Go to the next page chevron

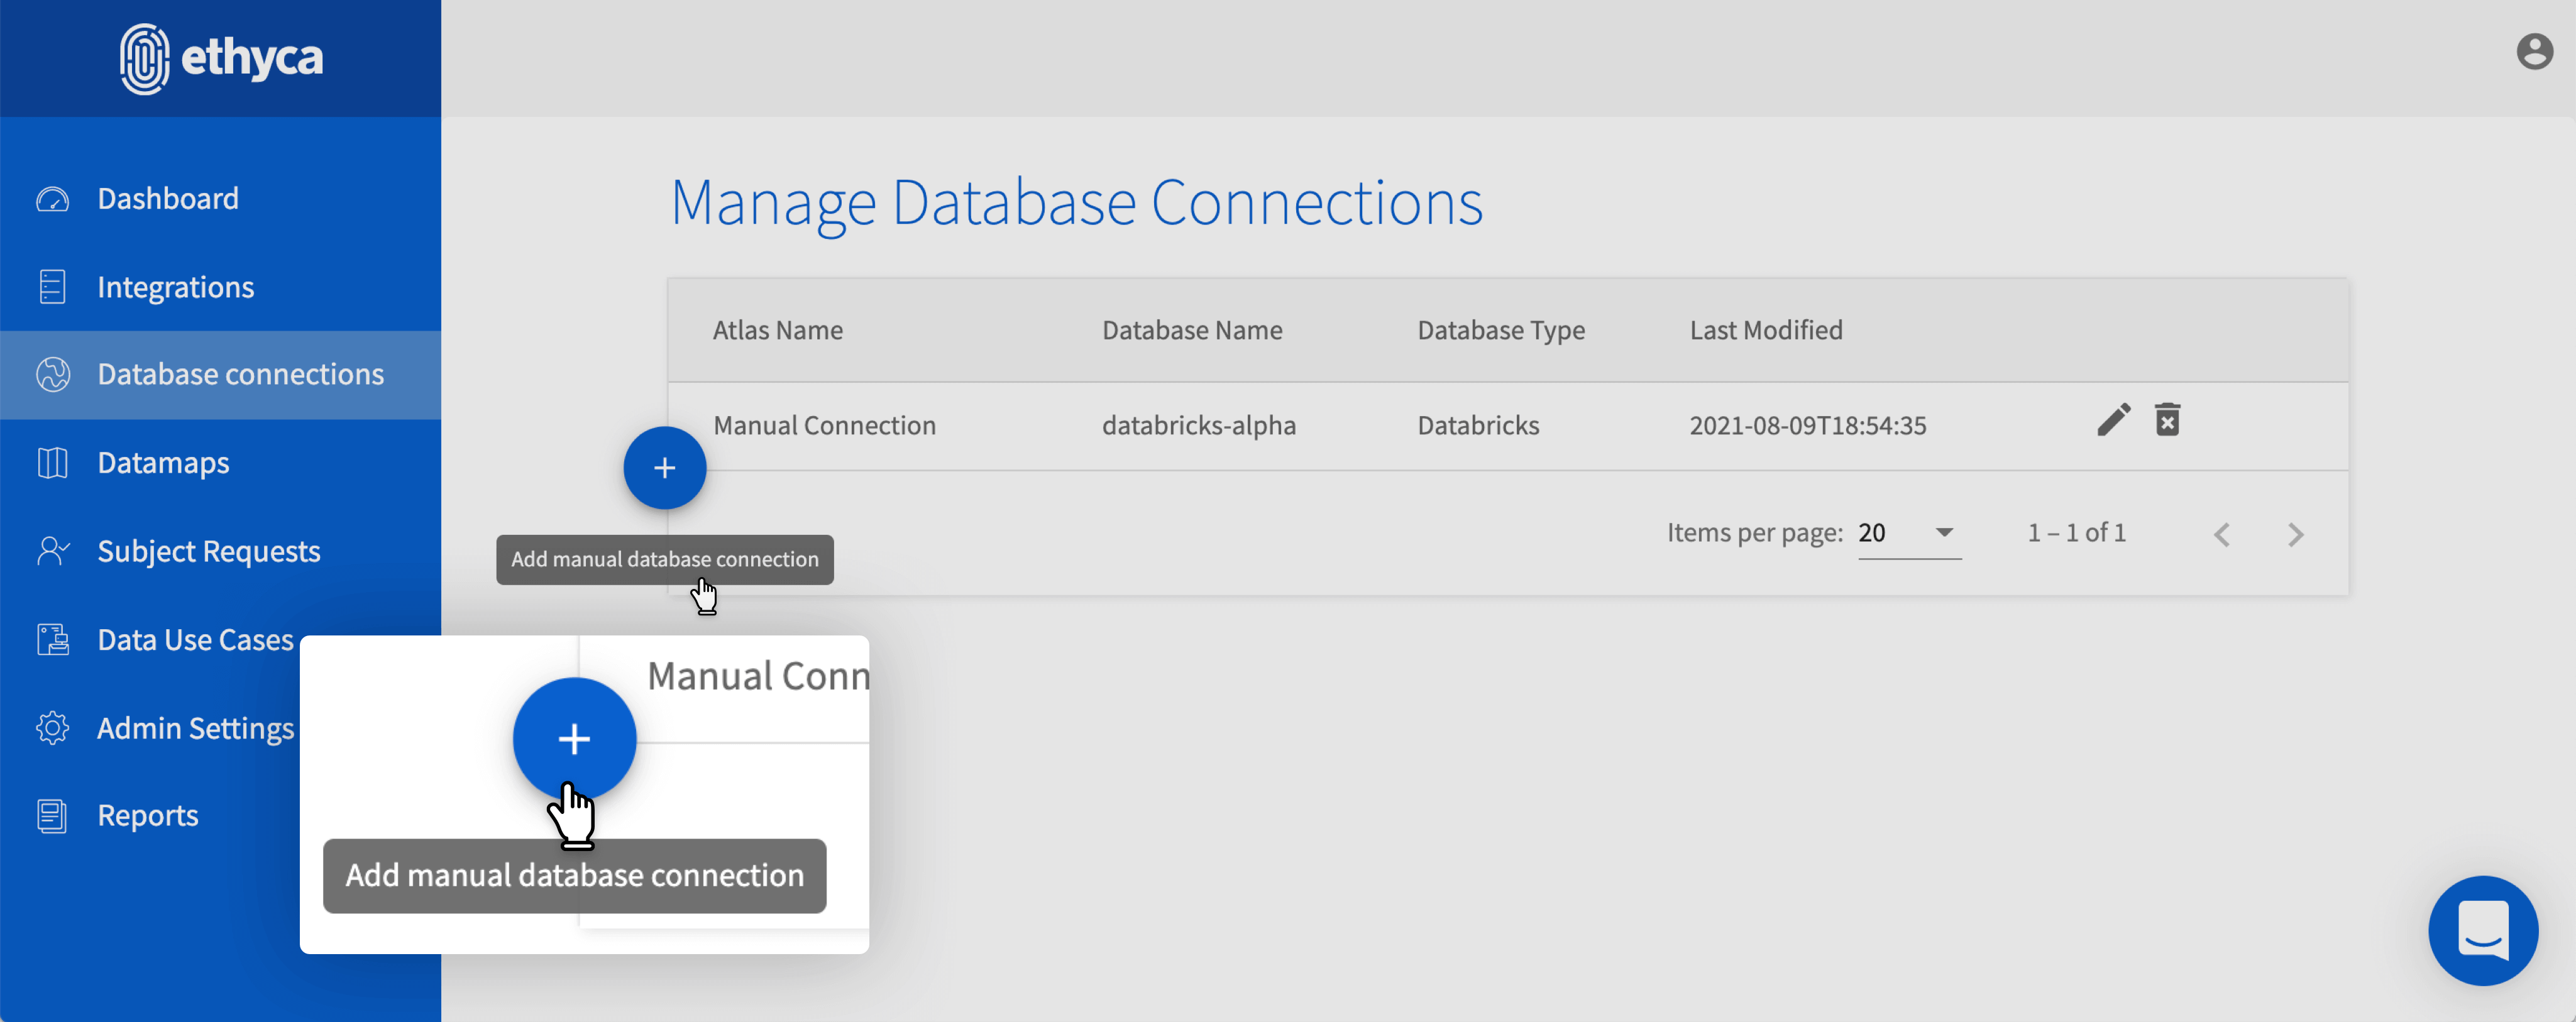(x=2295, y=535)
